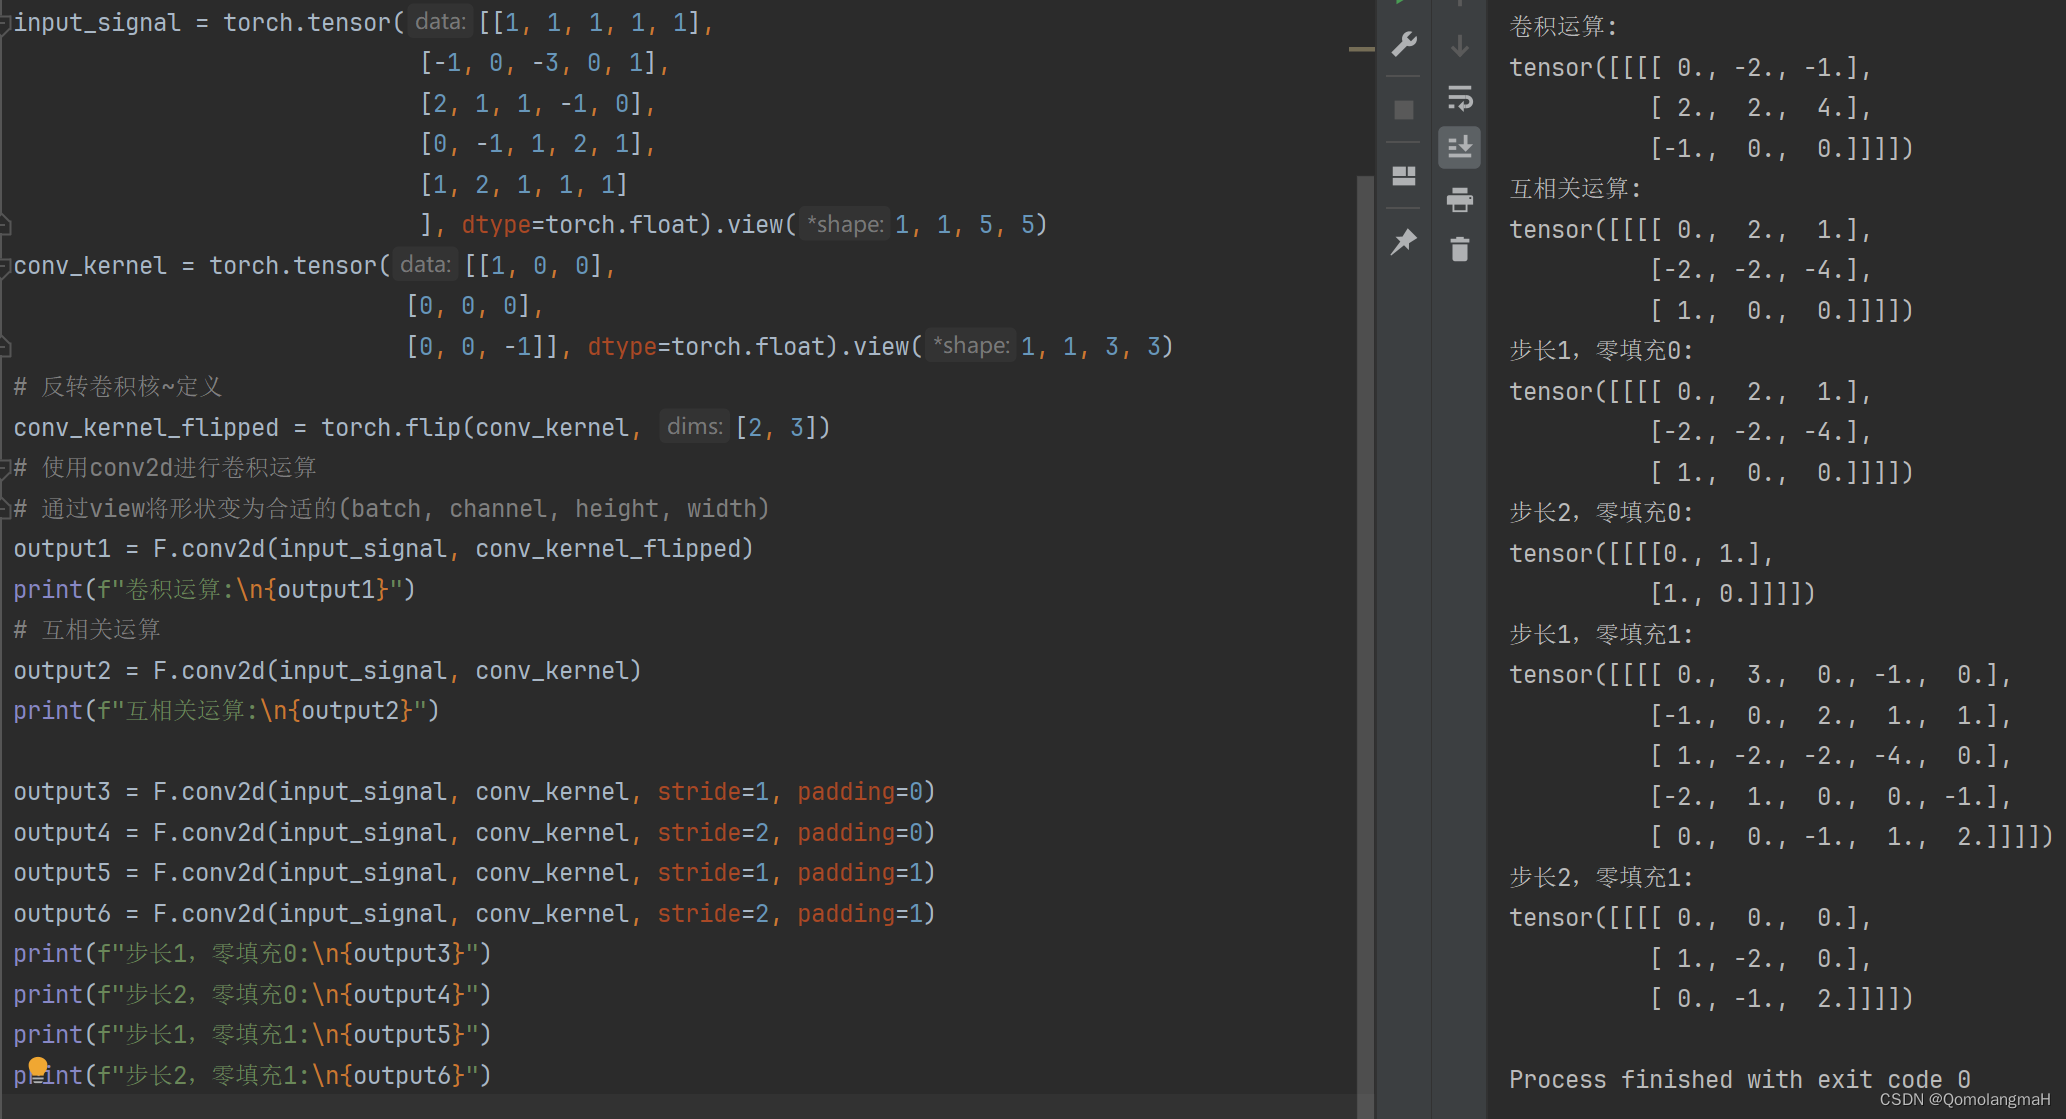This screenshot has width=2066, height=1119.
Task: Toggle soft-wrap in console output
Action: click(1460, 98)
